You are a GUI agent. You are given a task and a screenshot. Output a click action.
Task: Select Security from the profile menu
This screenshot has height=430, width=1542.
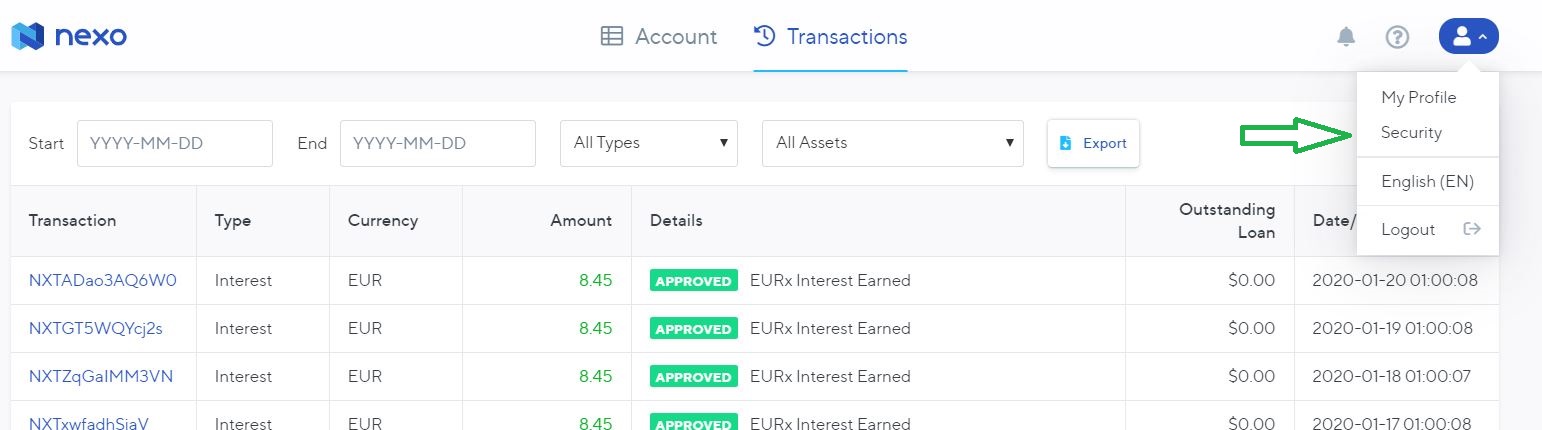click(1411, 132)
